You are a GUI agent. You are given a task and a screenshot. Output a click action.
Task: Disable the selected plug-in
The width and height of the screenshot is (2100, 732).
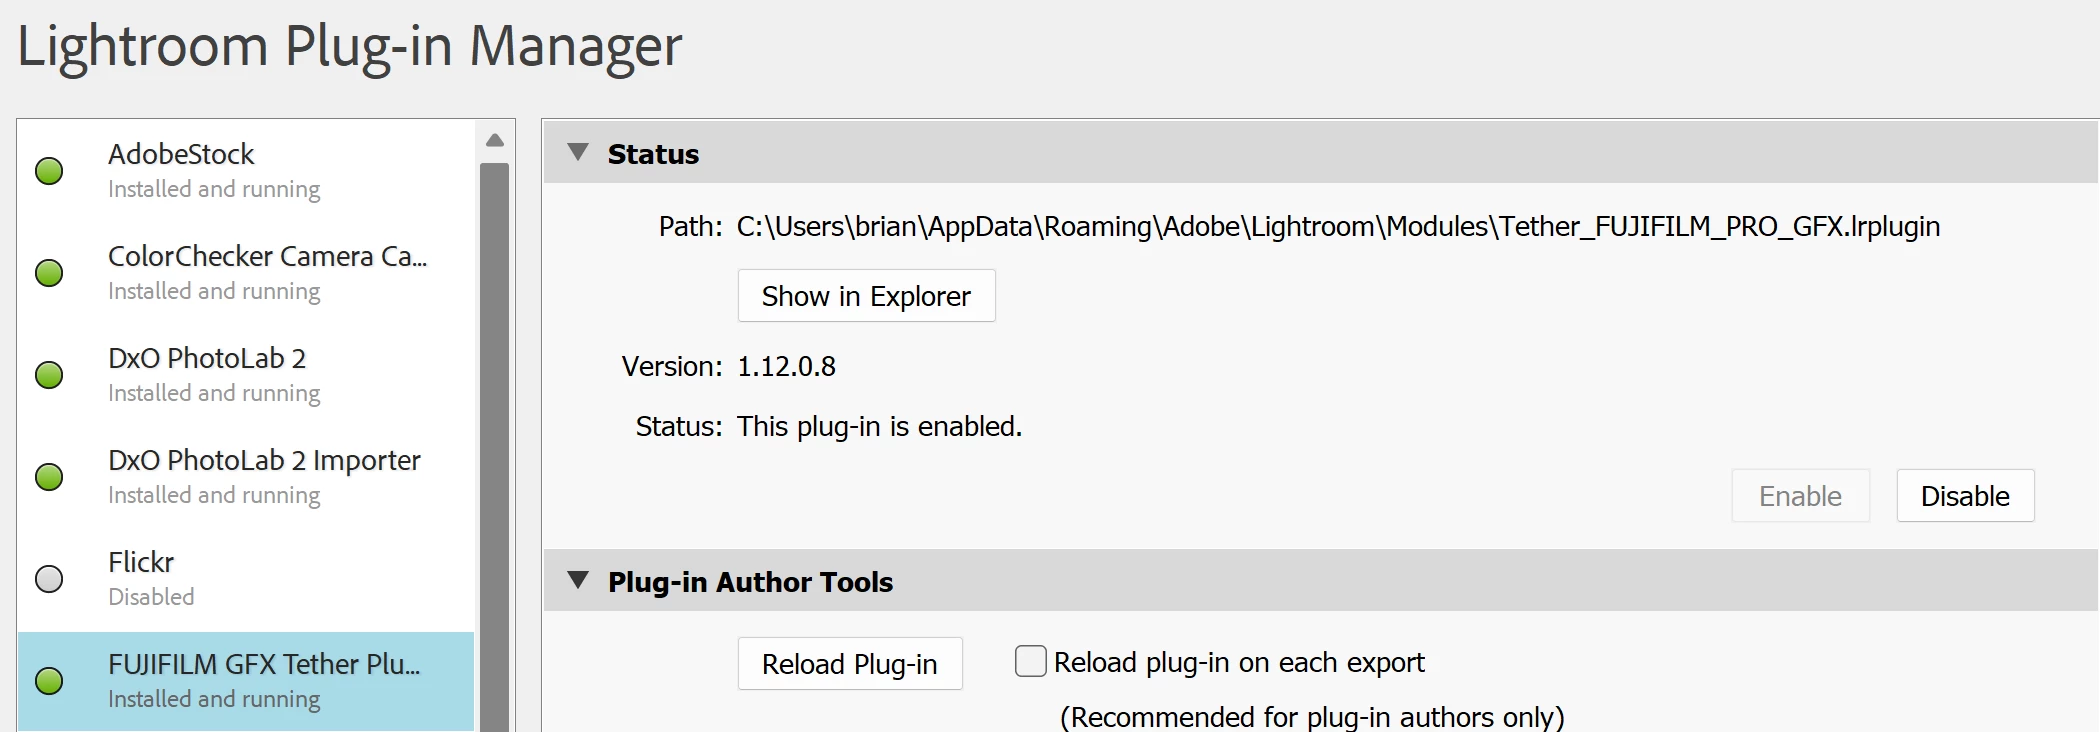[1965, 496]
